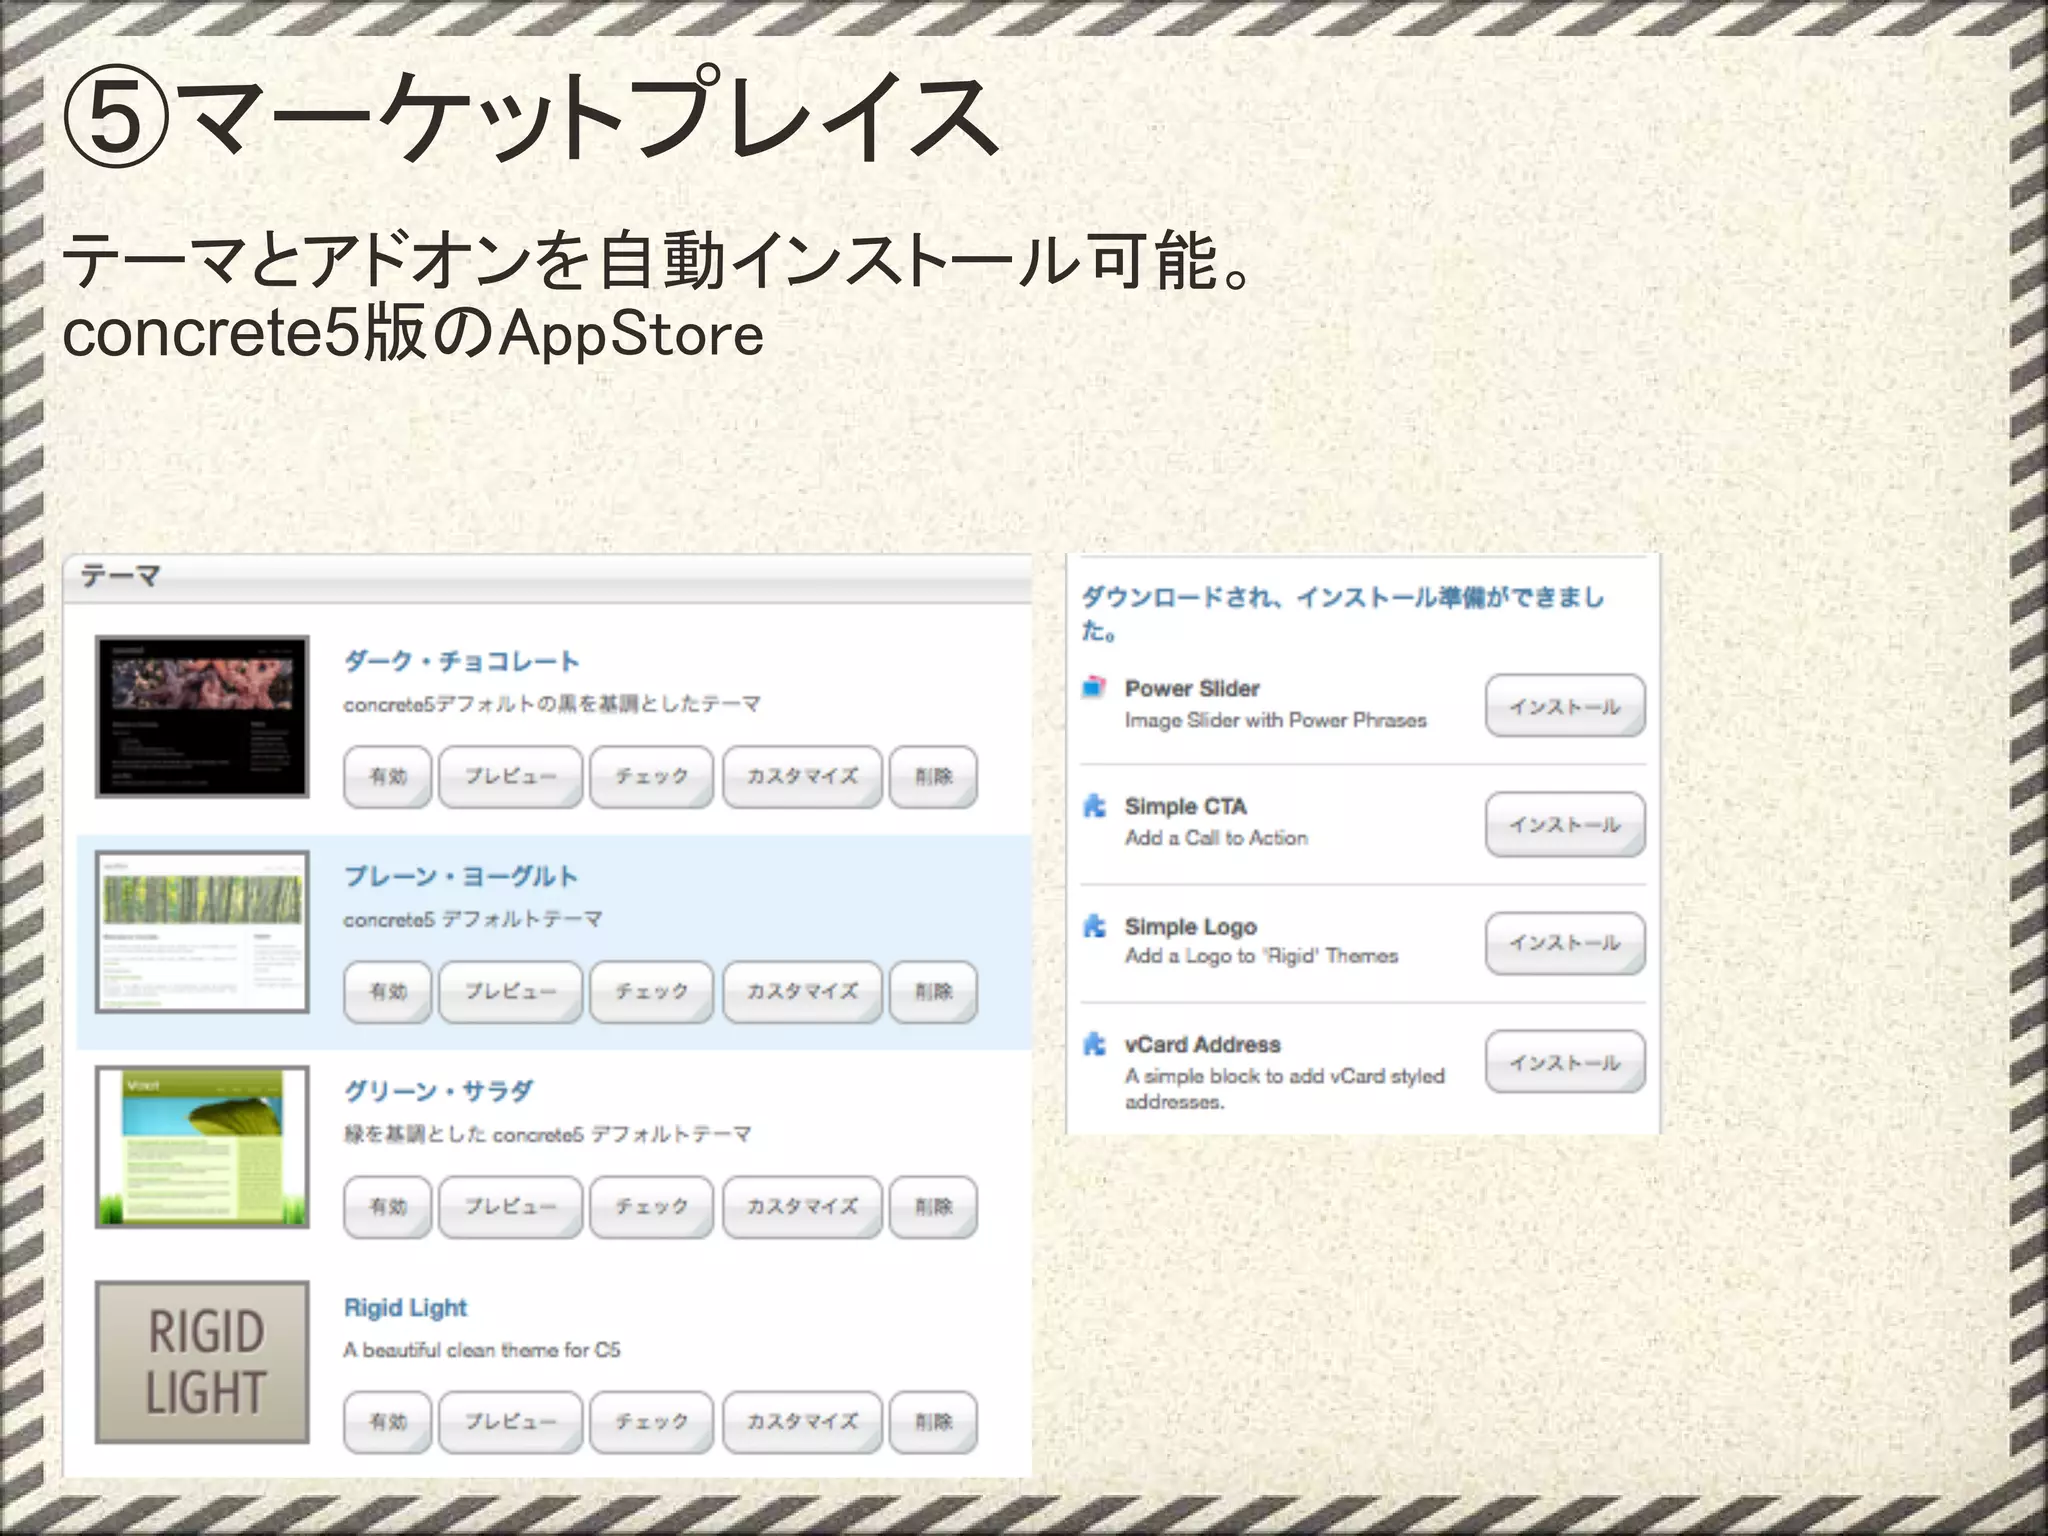Click the 'Image Slider with Power Phrases' description

[x=1276, y=720]
